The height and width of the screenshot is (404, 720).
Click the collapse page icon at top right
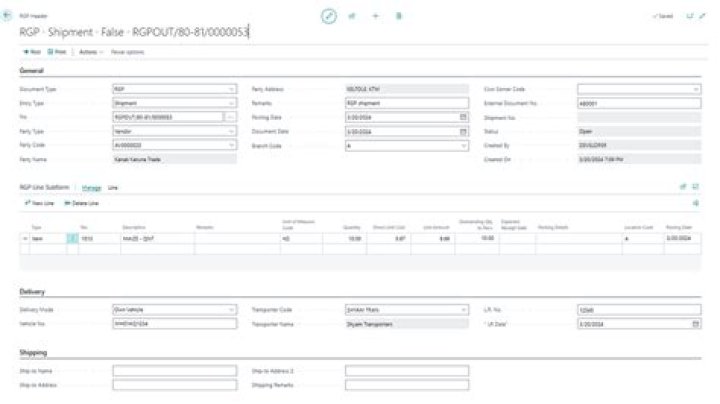(x=702, y=16)
